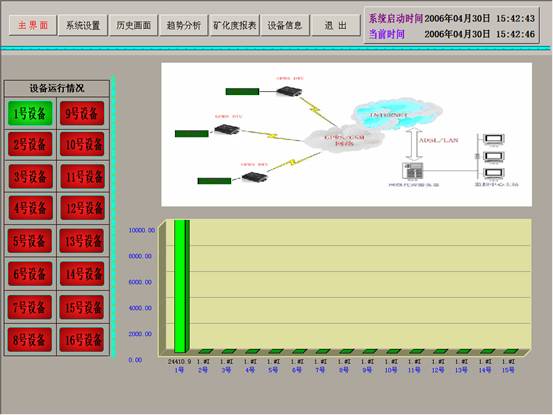Click the server icon below ADSL/LAN arrow
The image size is (553, 415).
tap(413, 171)
